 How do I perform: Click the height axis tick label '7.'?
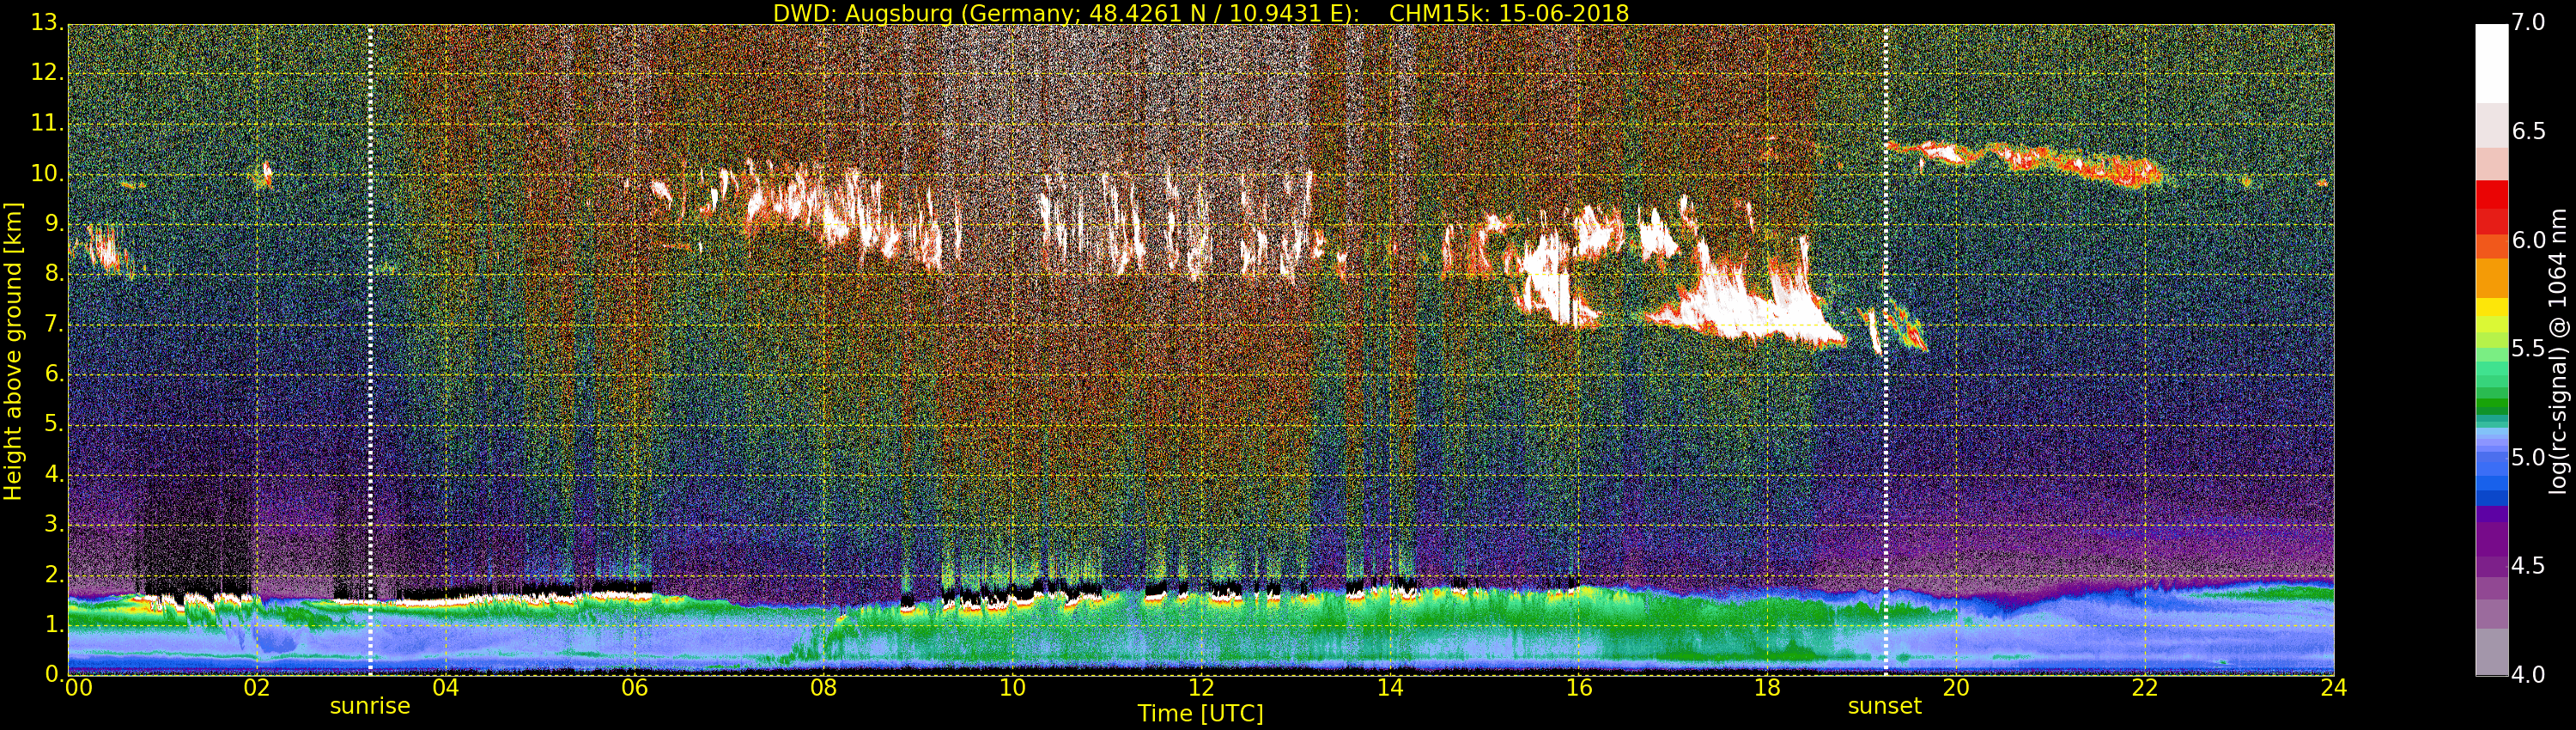[x=54, y=324]
